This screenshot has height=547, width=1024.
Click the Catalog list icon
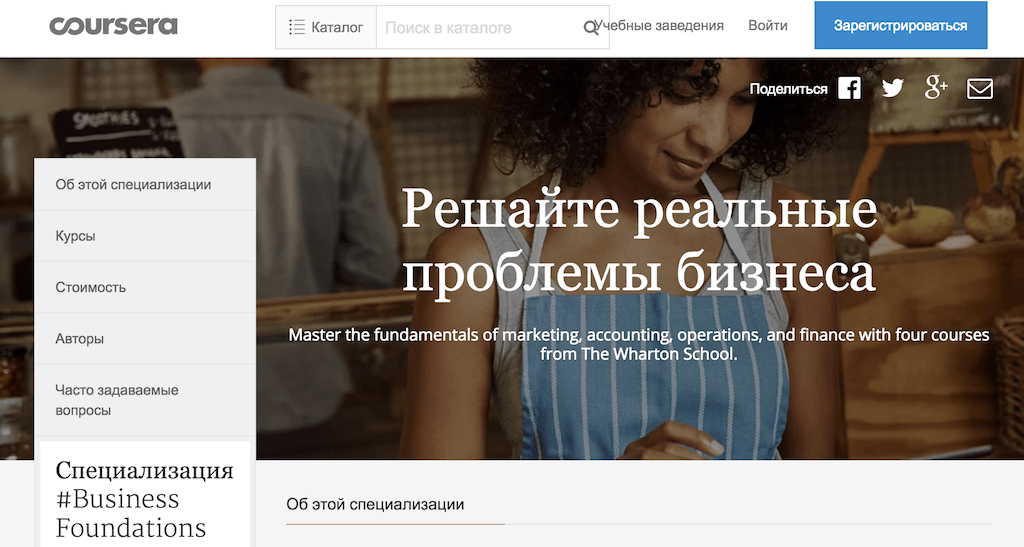[x=297, y=27]
